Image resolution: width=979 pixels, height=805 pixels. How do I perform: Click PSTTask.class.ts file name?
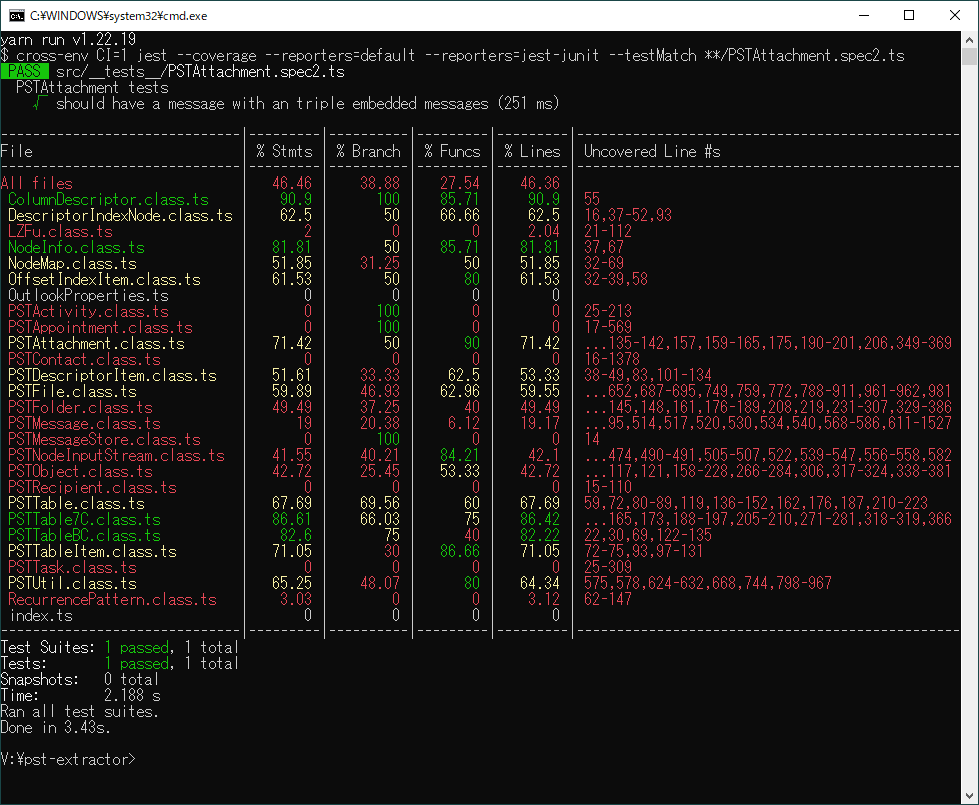(72, 567)
